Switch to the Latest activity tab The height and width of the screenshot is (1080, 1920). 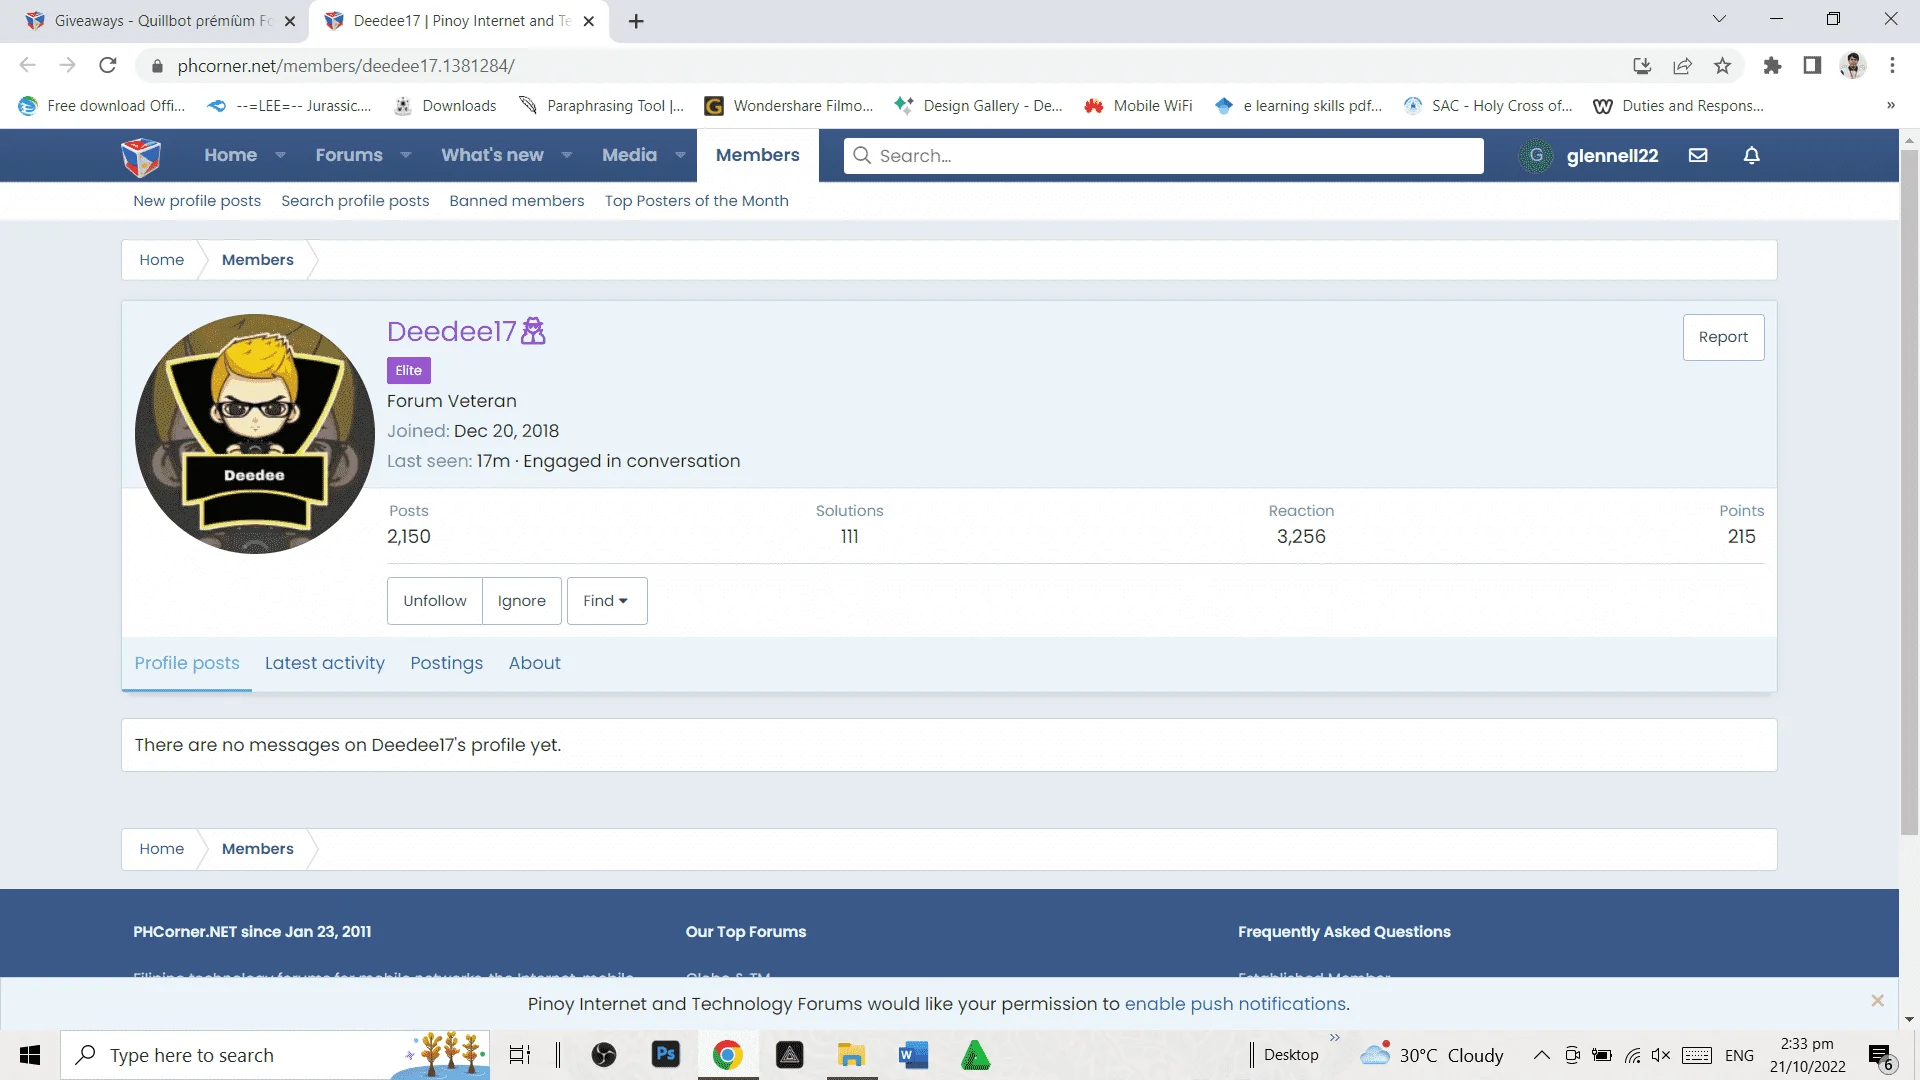325,664
